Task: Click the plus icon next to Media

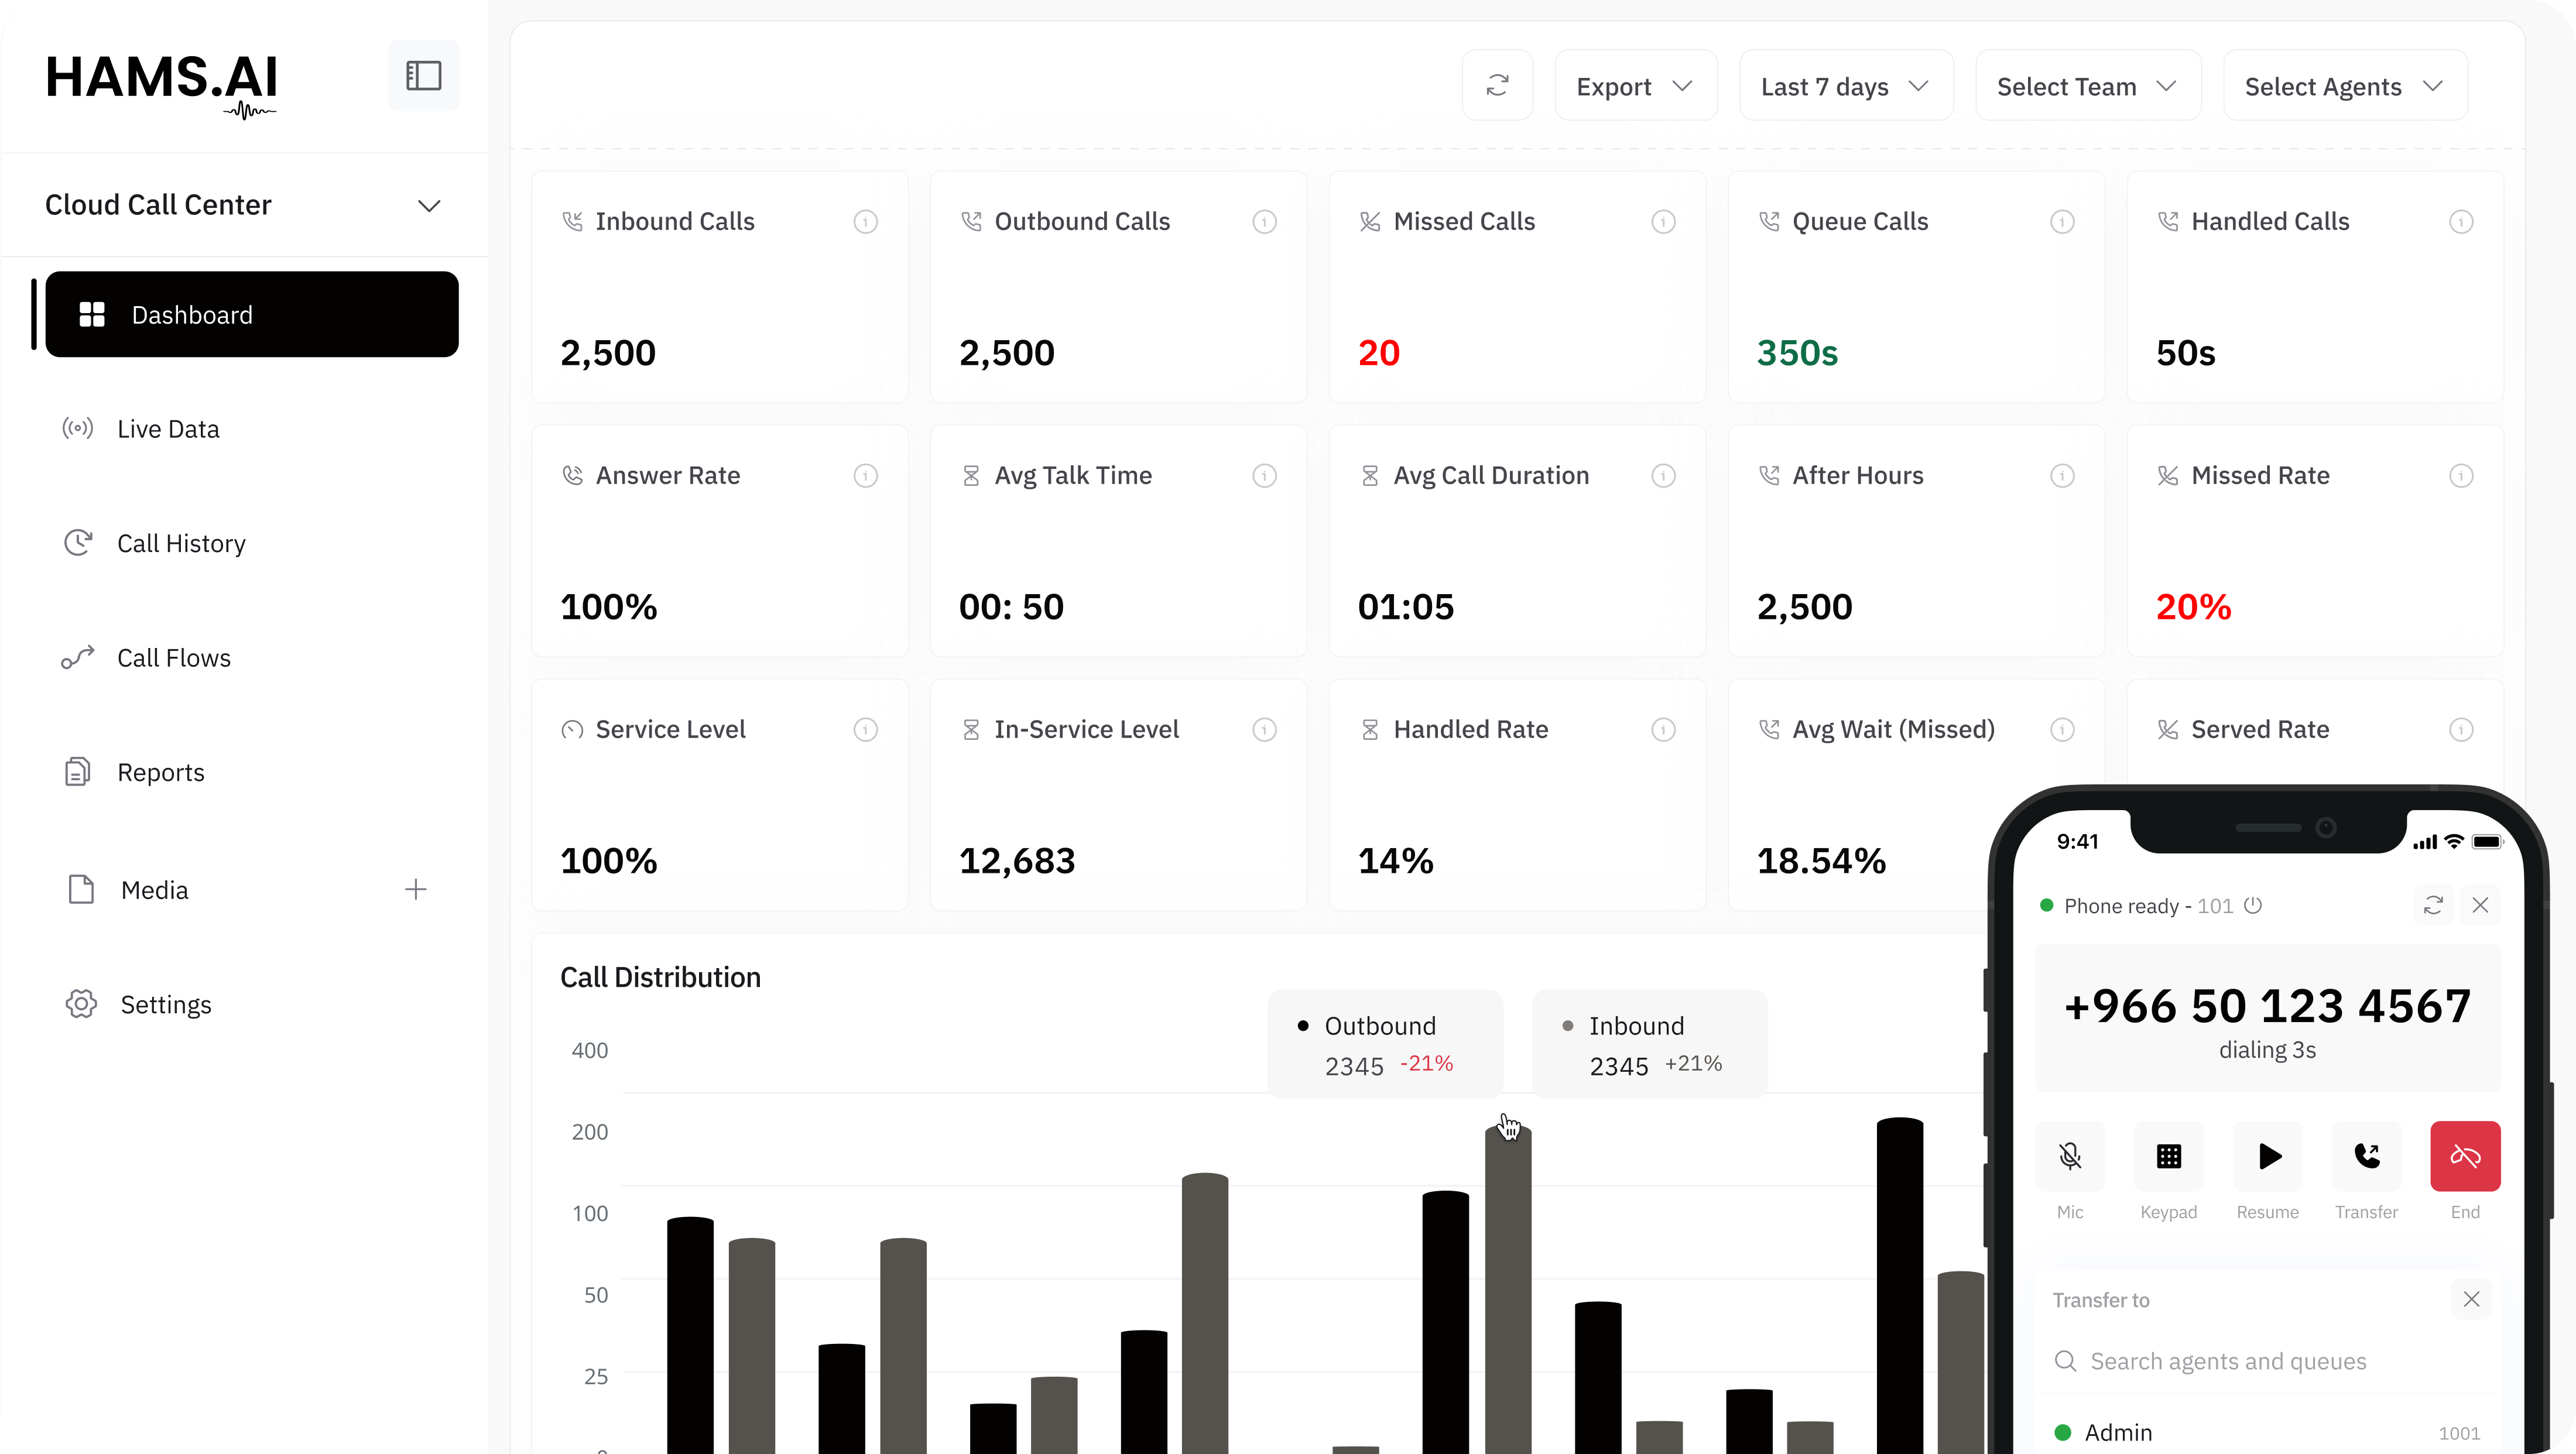Action: click(x=416, y=889)
